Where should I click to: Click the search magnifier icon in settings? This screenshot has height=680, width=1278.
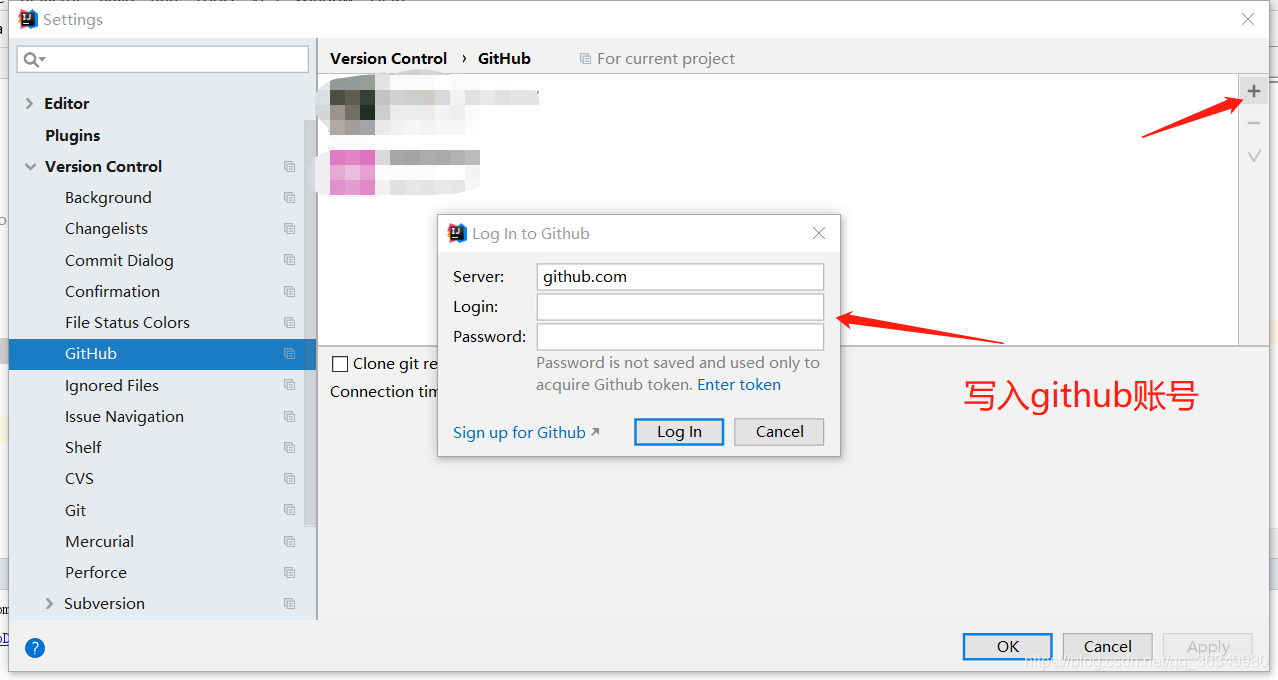coord(34,60)
